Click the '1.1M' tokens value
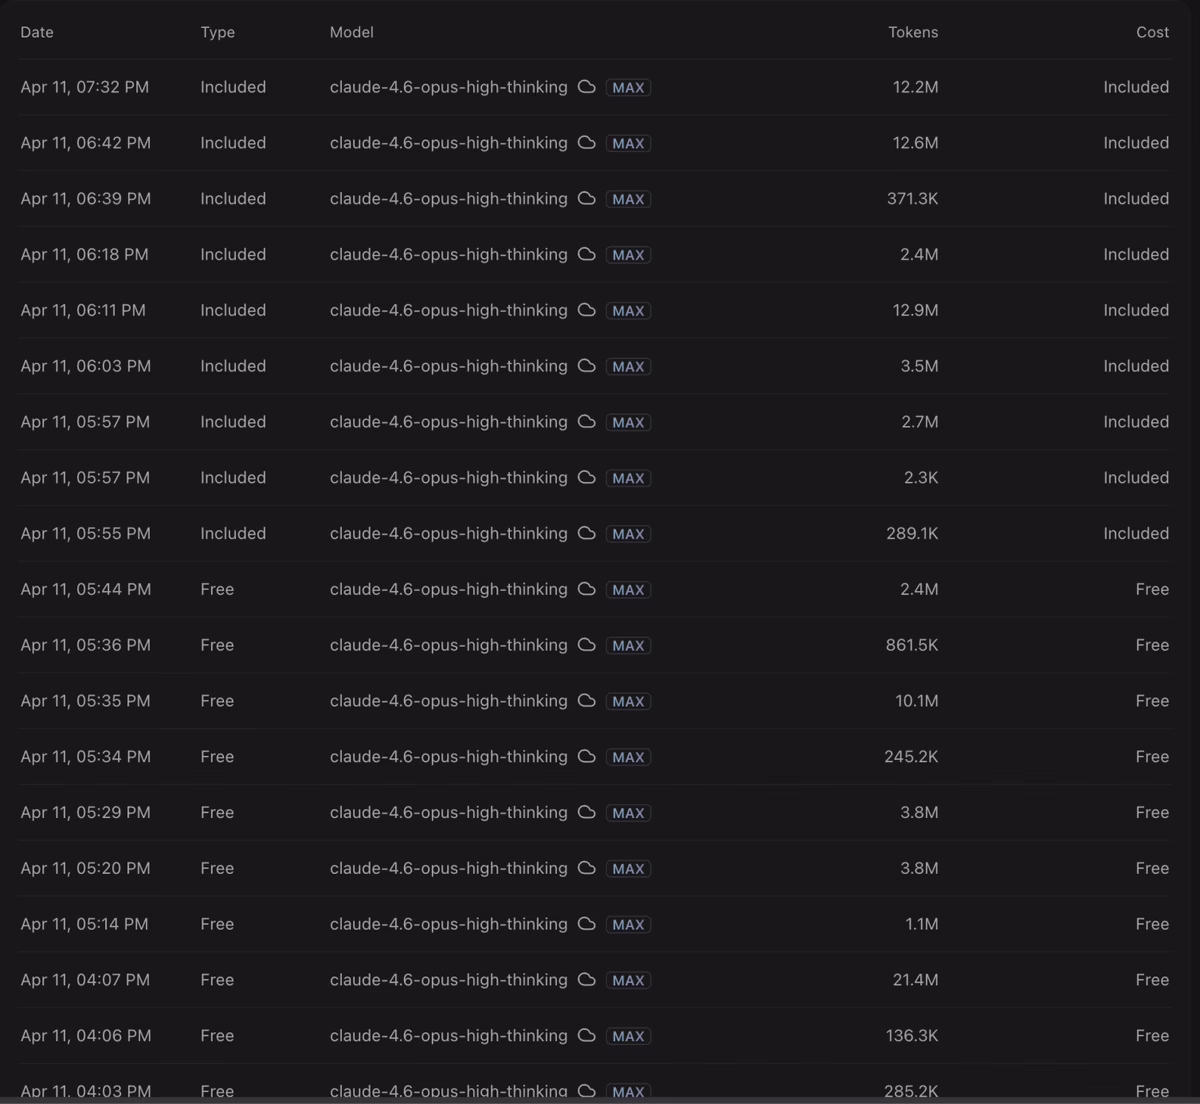The height and width of the screenshot is (1104, 1200). [x=922, y=924]
